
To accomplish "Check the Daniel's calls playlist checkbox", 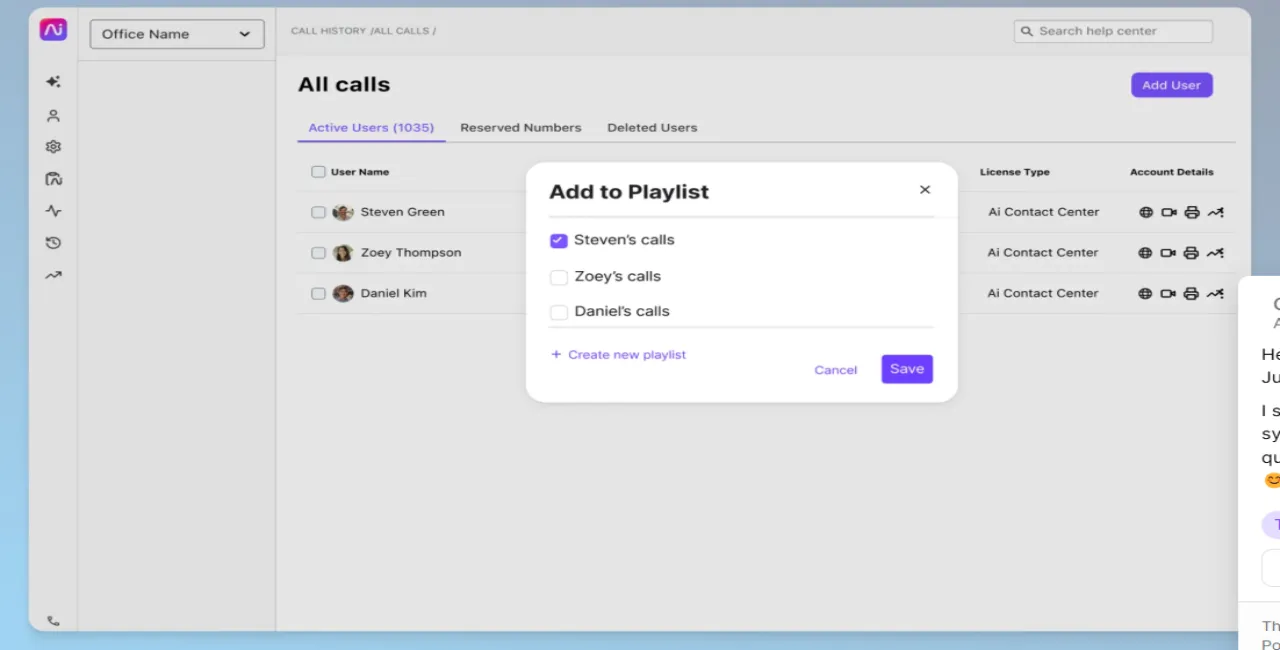I will point(559,312).
